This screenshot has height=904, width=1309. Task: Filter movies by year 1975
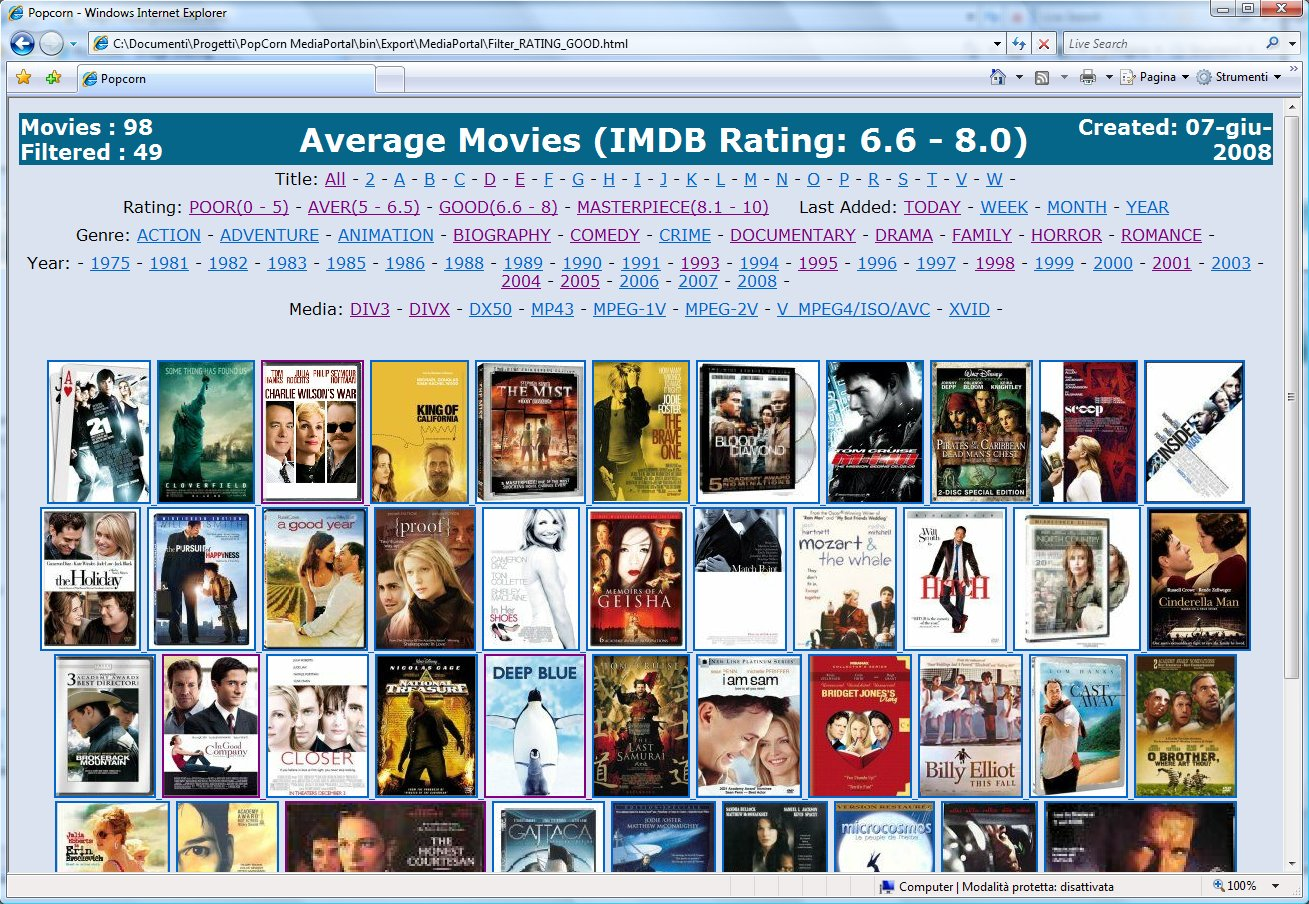[x=110, y=263]
